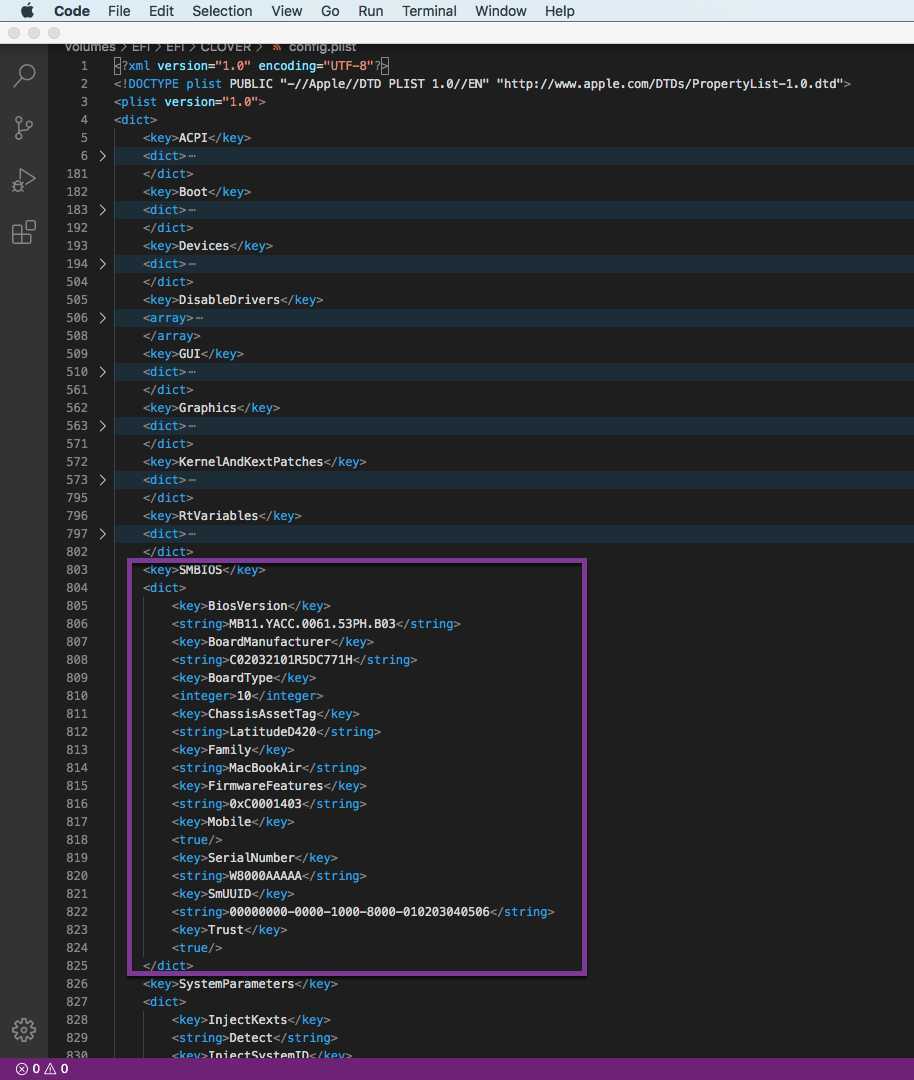Viewport: 914px width, 1080px height.
Task: Open the Run menu
Action: [371, 11]
